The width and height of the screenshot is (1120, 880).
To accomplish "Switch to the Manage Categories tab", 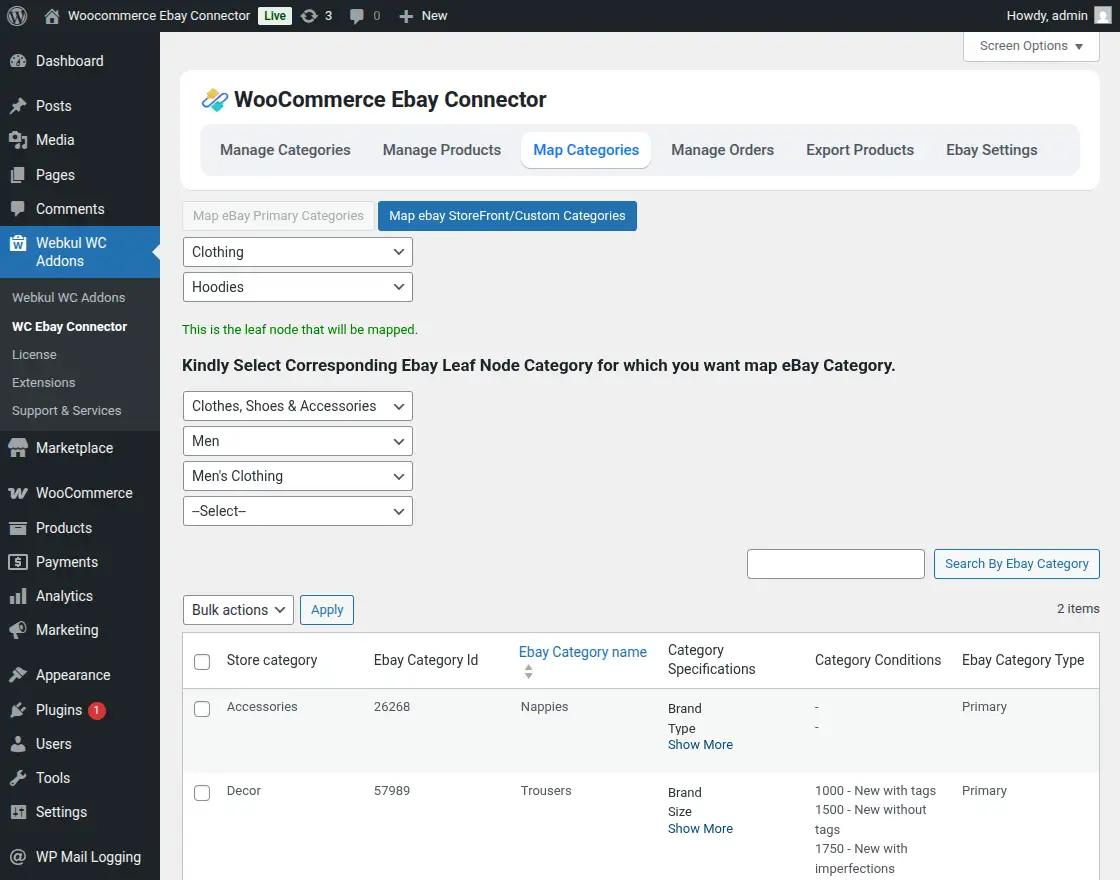I will tap(285, 150).
